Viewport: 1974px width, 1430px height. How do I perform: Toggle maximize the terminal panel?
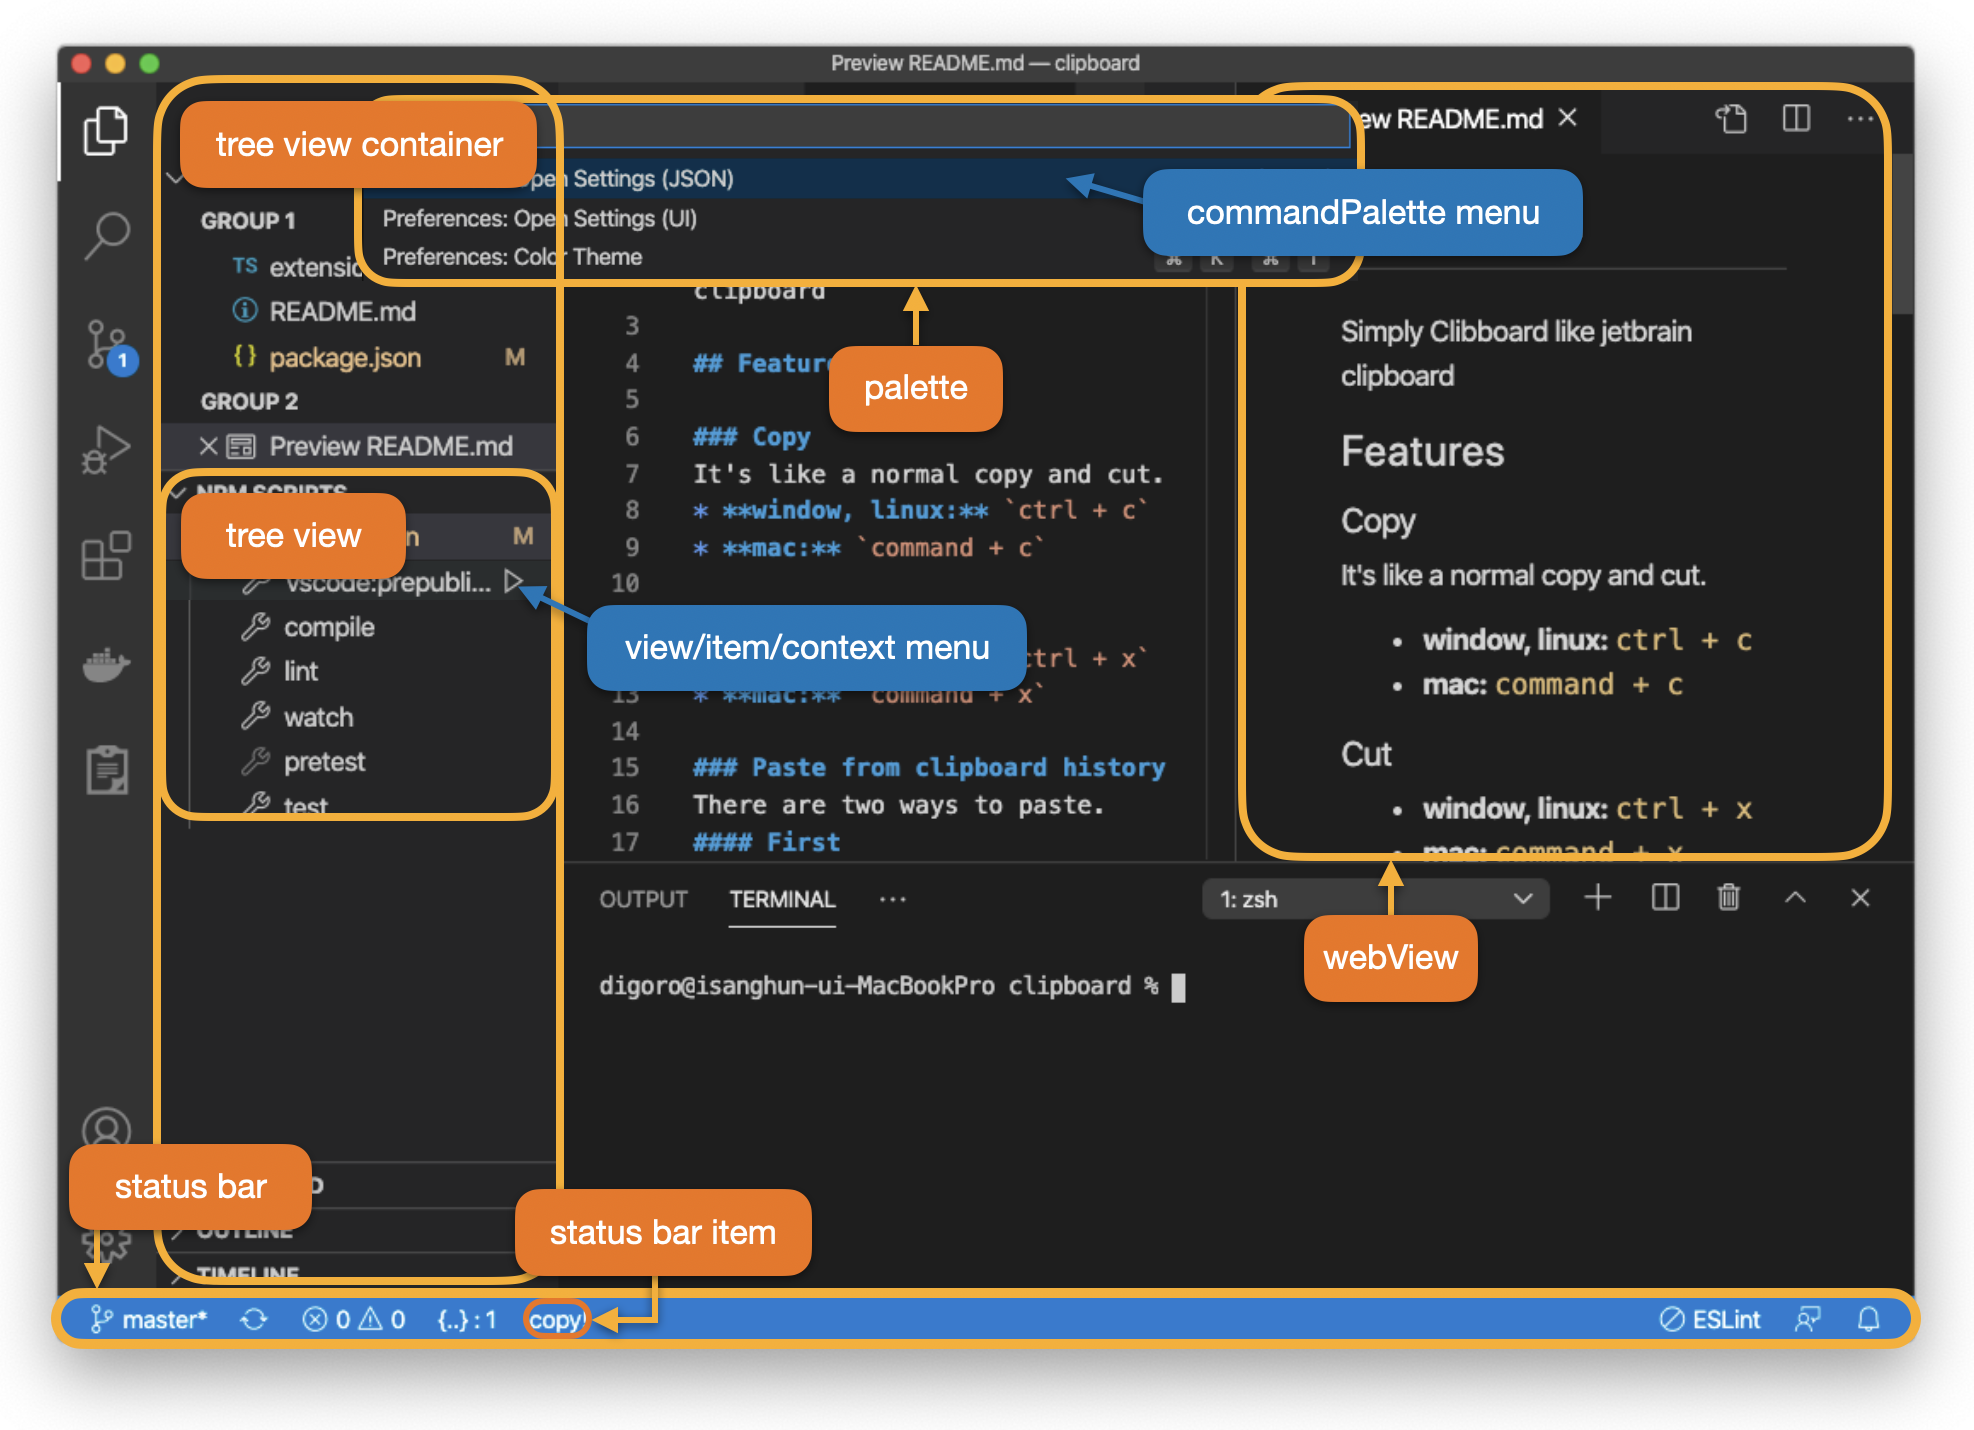click(1795, 897)
